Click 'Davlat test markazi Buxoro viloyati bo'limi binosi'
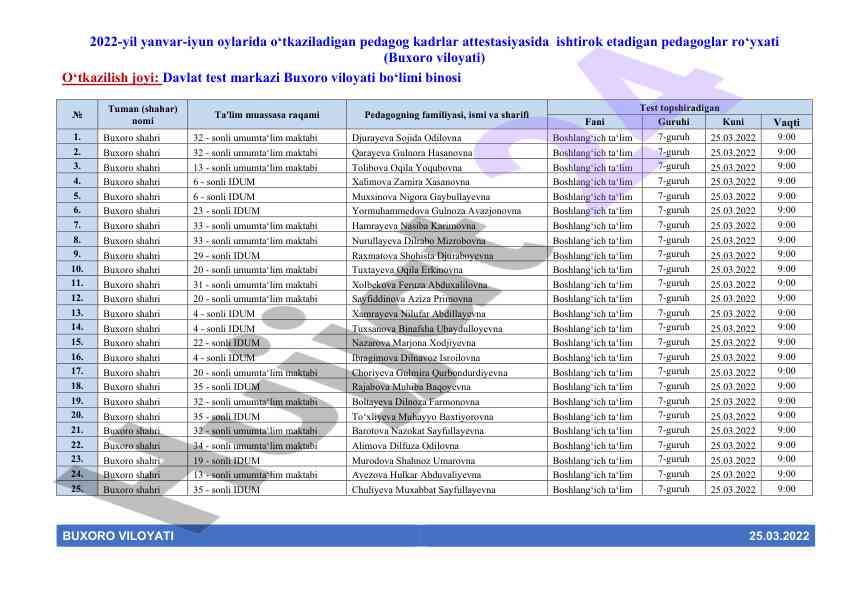The height and width of the screenshot is (596, 842). [311, 78]
